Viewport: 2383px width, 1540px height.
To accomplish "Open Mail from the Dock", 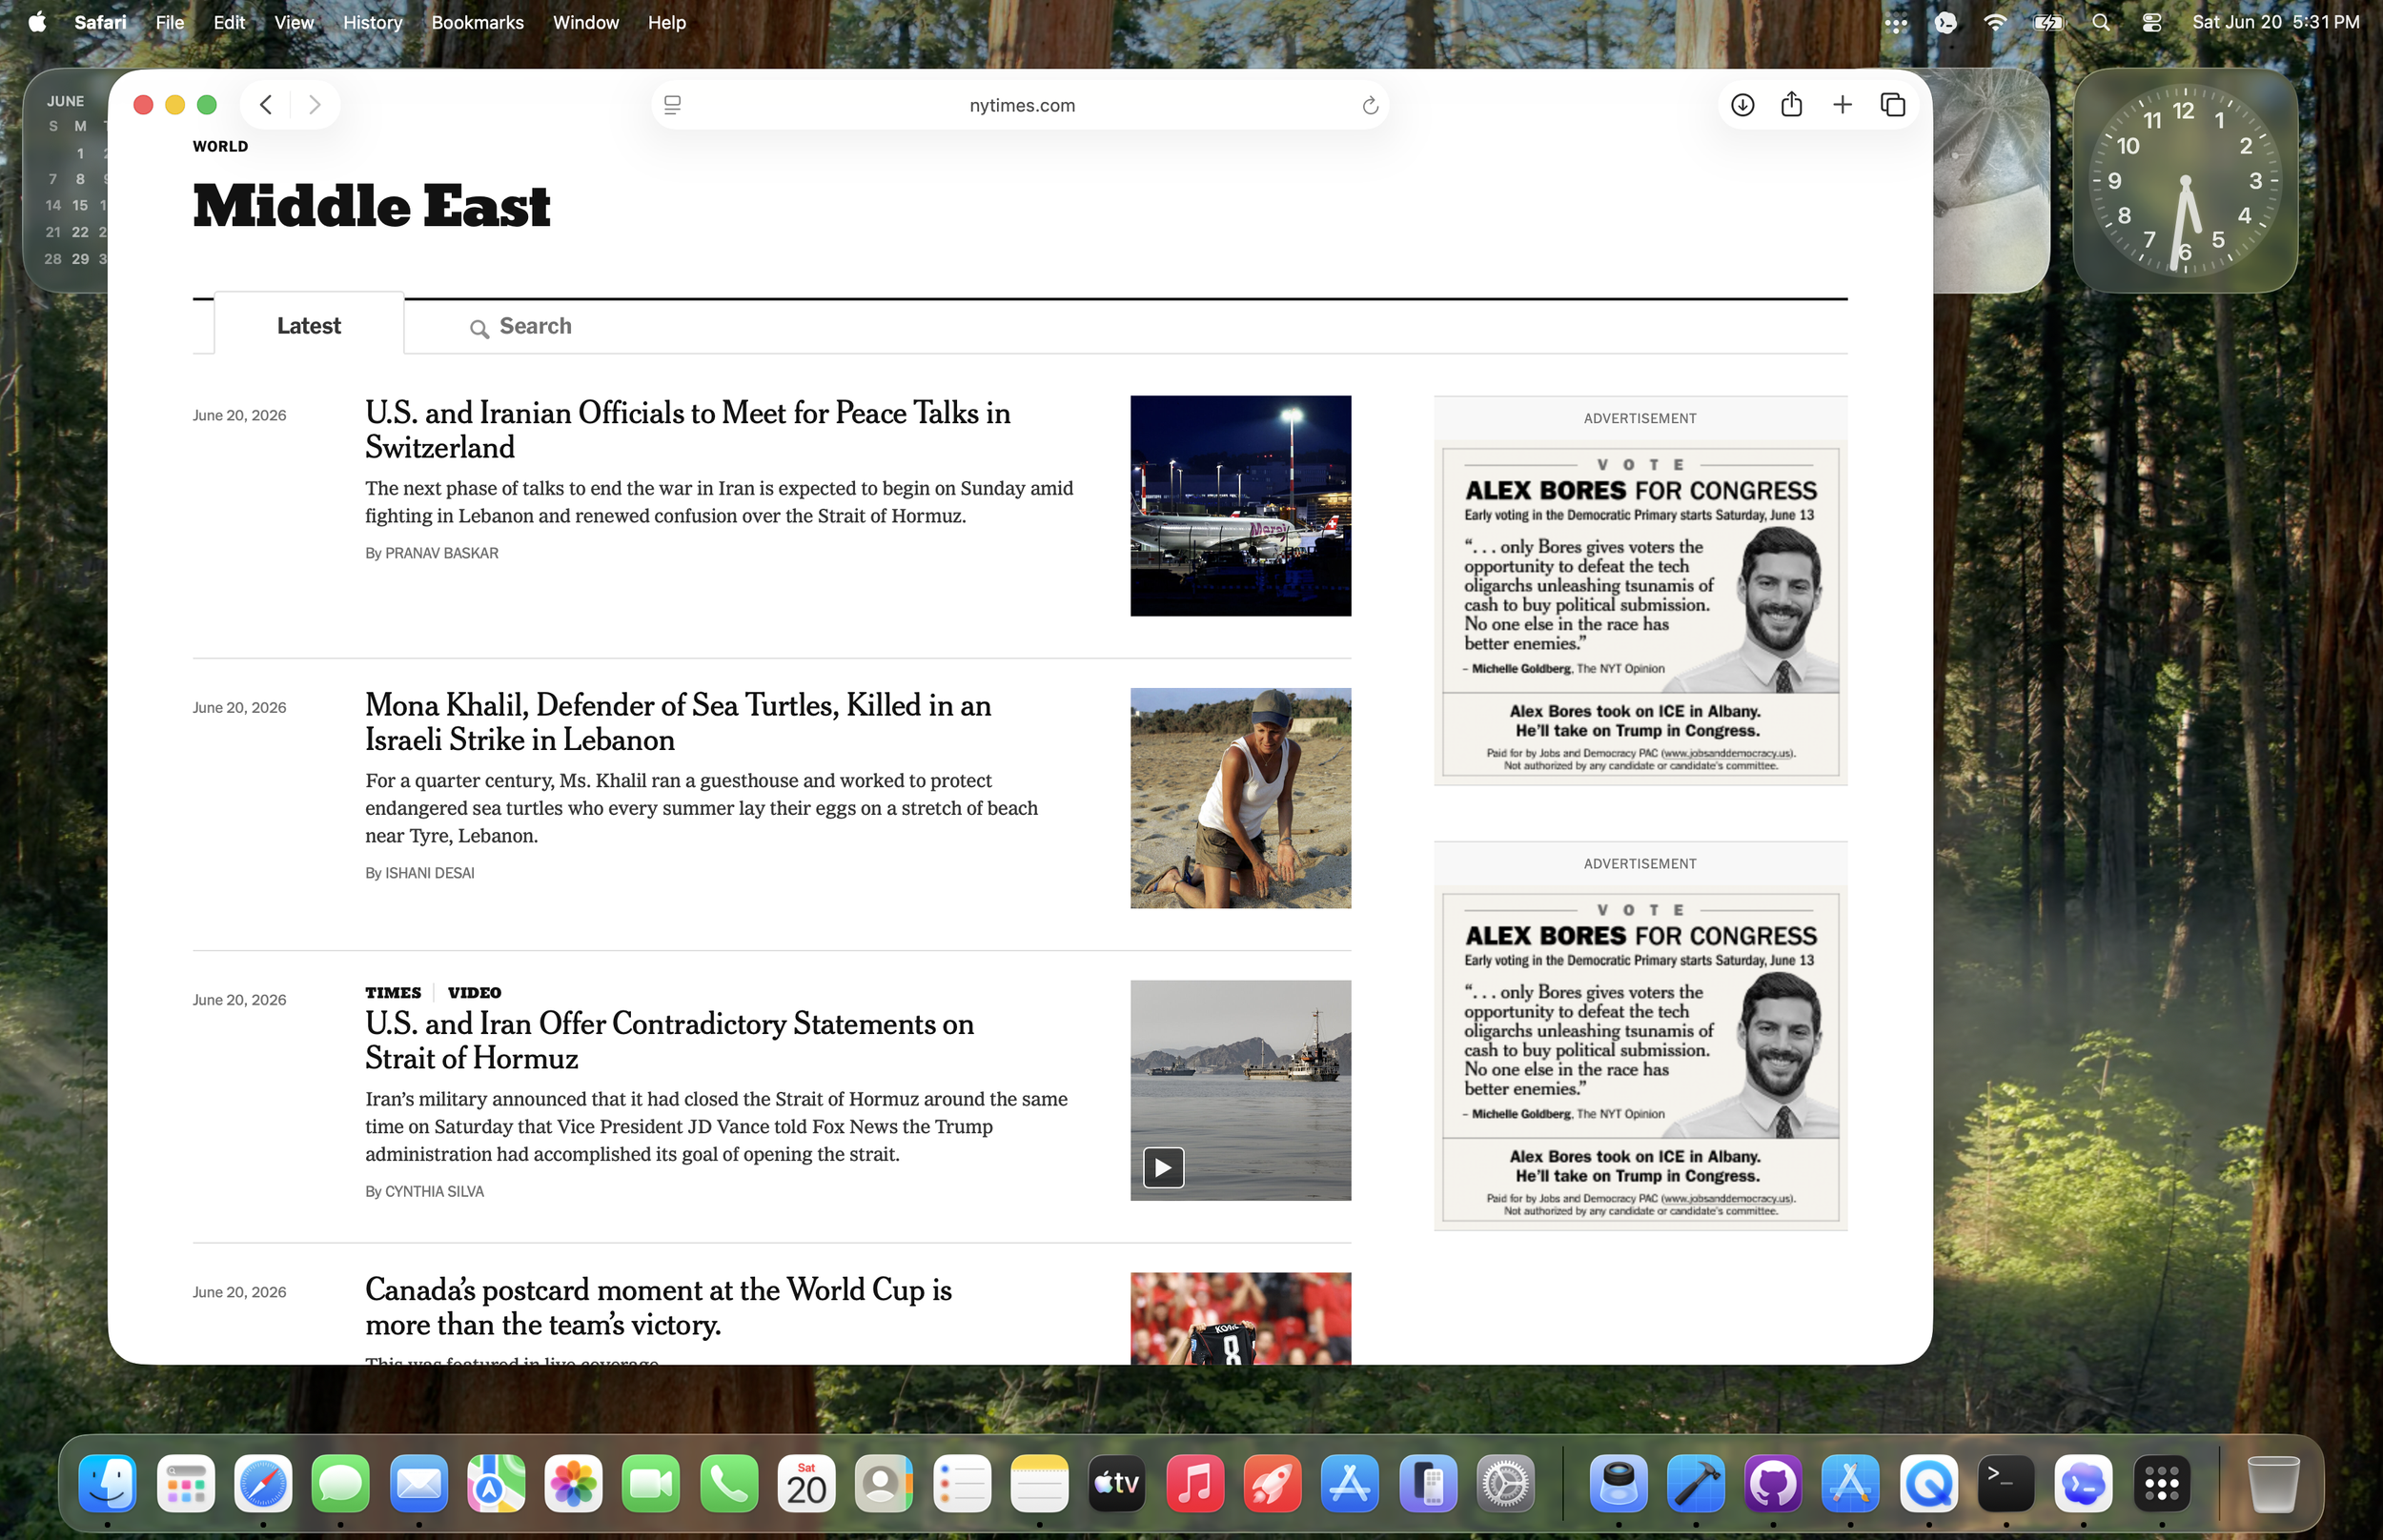I will [418, 1483].
